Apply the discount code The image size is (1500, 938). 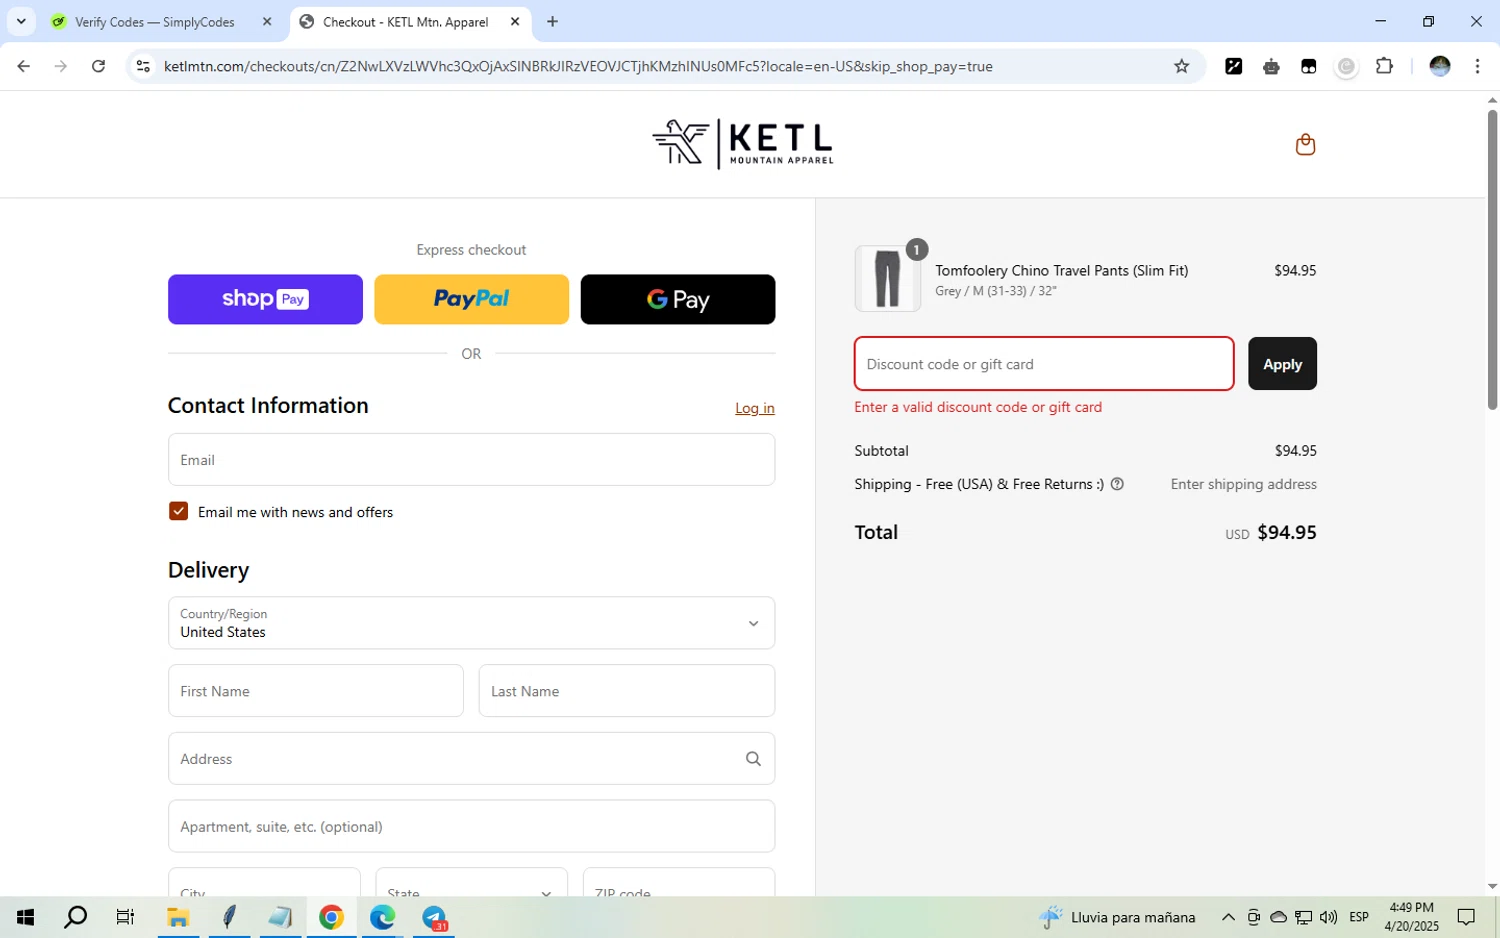pyautogui.click(x=1282, y=364)
